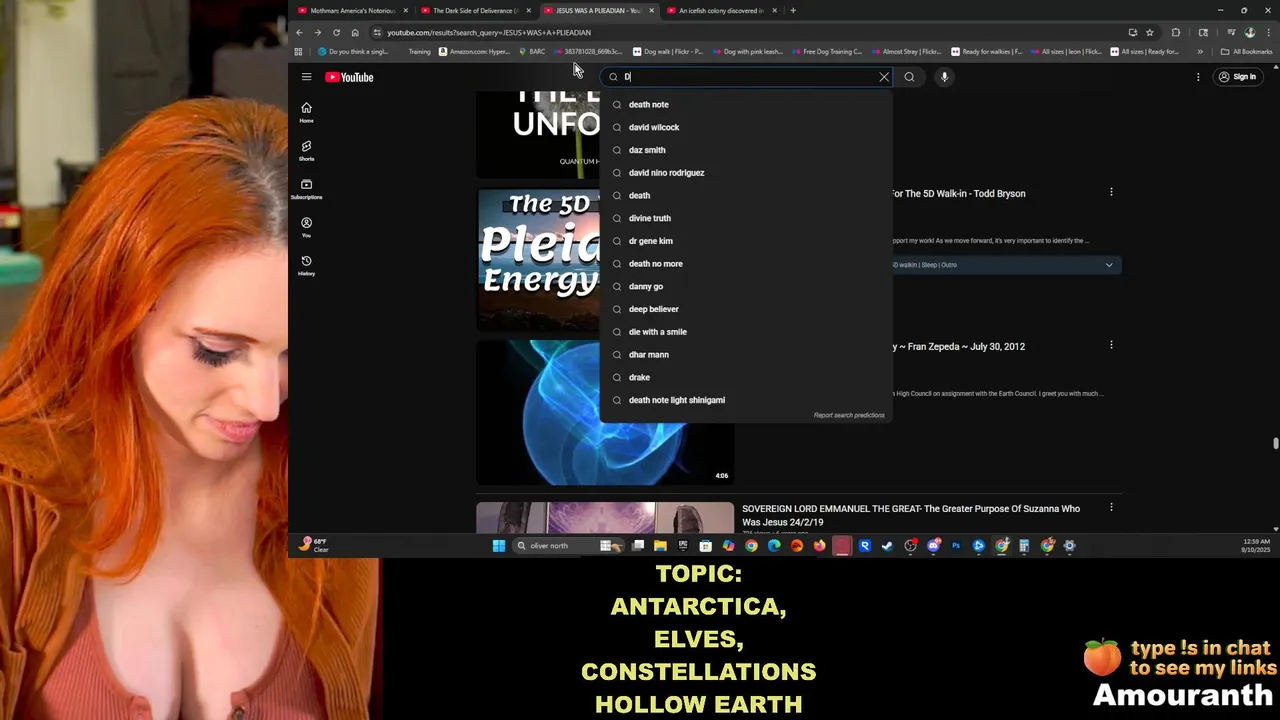The width and height of the screenshot is (1280, 720).
Task: Open History in the YouTube sidebar
Action: coord(306,265)
